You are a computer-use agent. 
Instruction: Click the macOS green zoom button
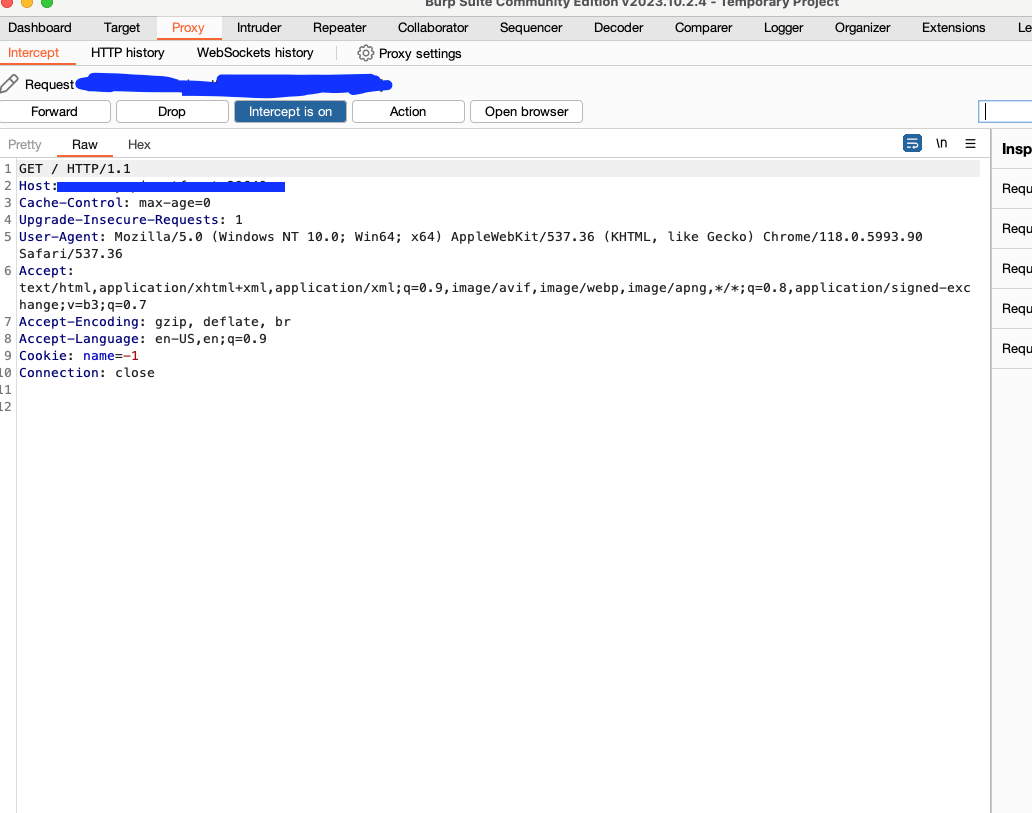(47, 3)
